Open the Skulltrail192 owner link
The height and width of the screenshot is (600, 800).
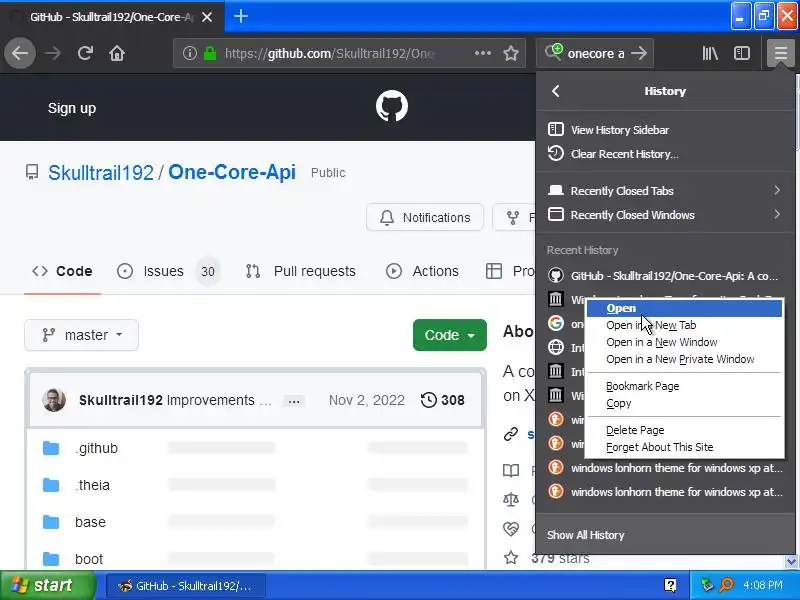coord(101,172)
